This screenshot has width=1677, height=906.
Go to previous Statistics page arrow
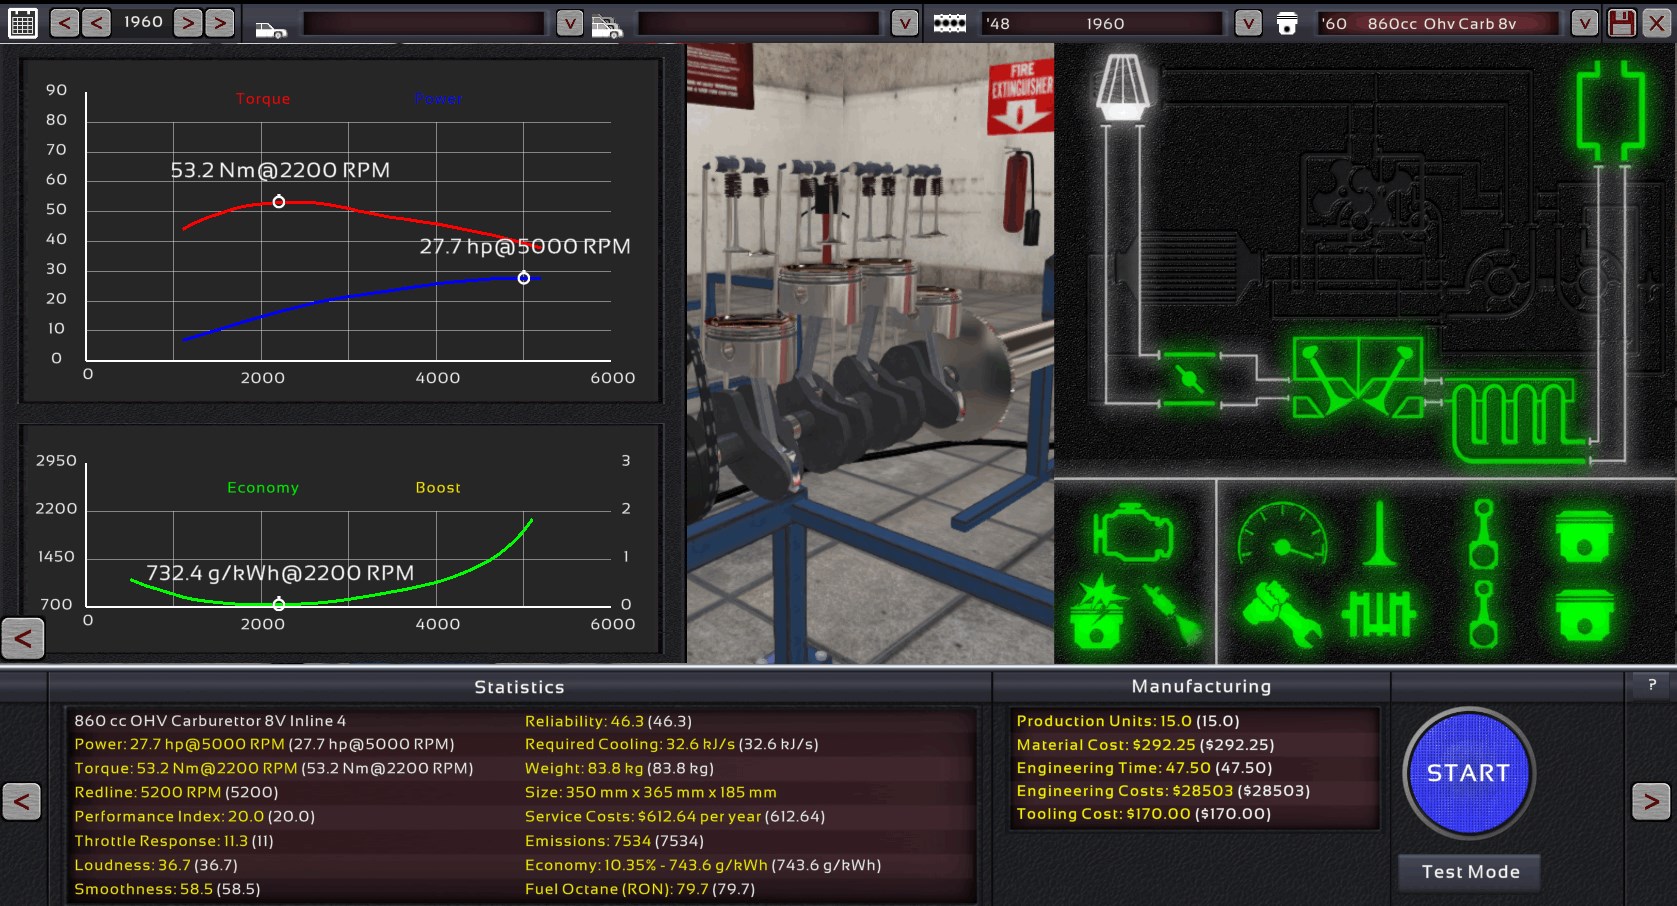click(x=22, y=801)
